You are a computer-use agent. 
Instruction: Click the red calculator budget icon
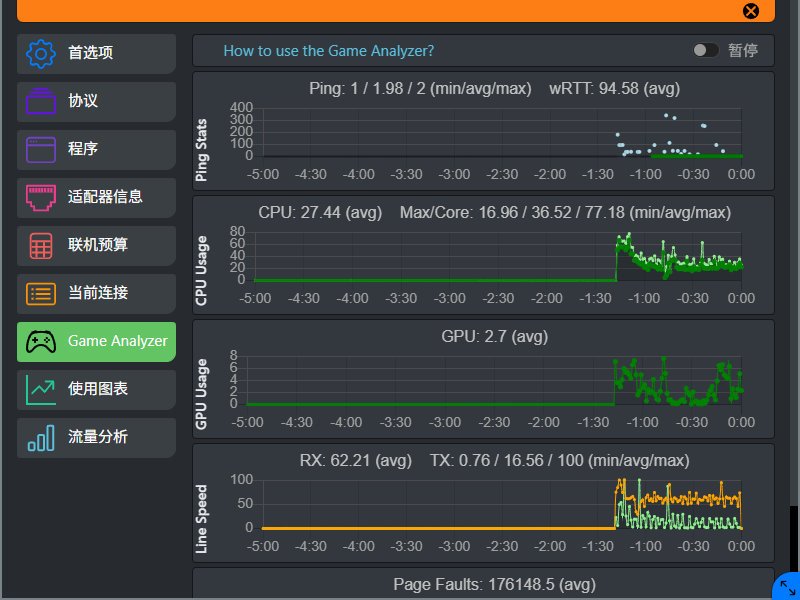coord(41,245)
